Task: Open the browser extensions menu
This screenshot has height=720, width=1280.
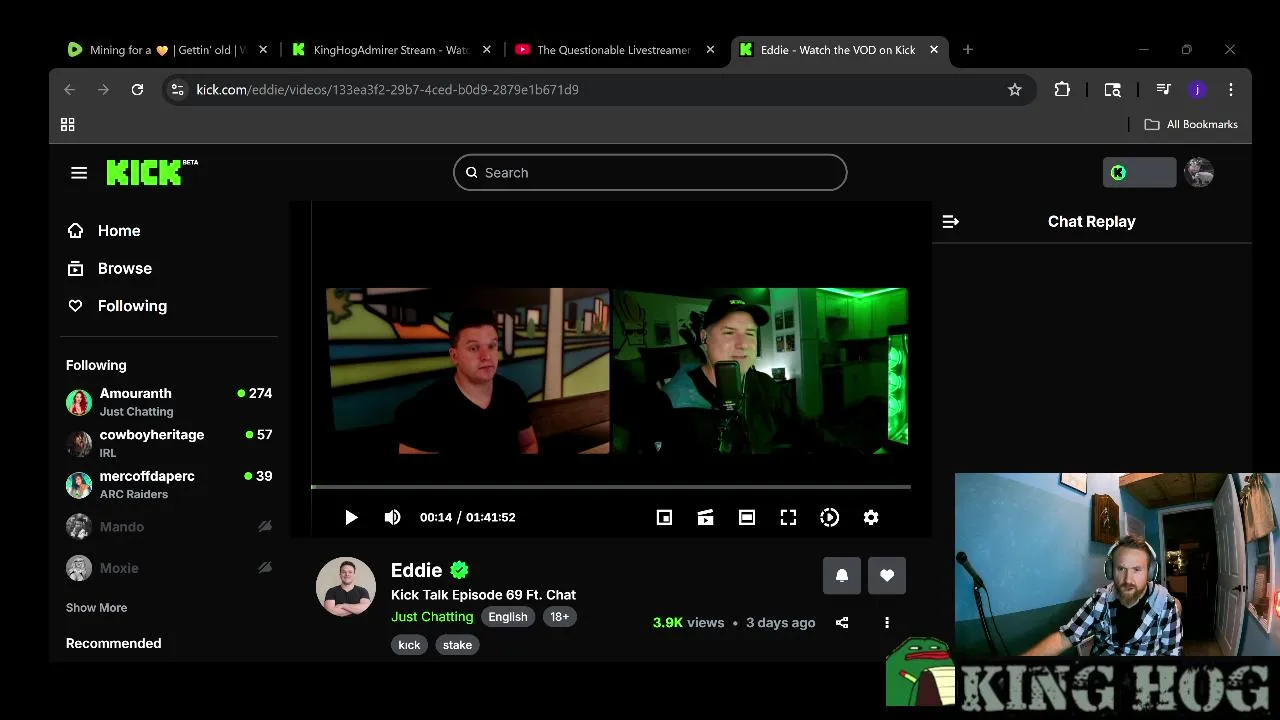Action: [x=1062, y=90]
